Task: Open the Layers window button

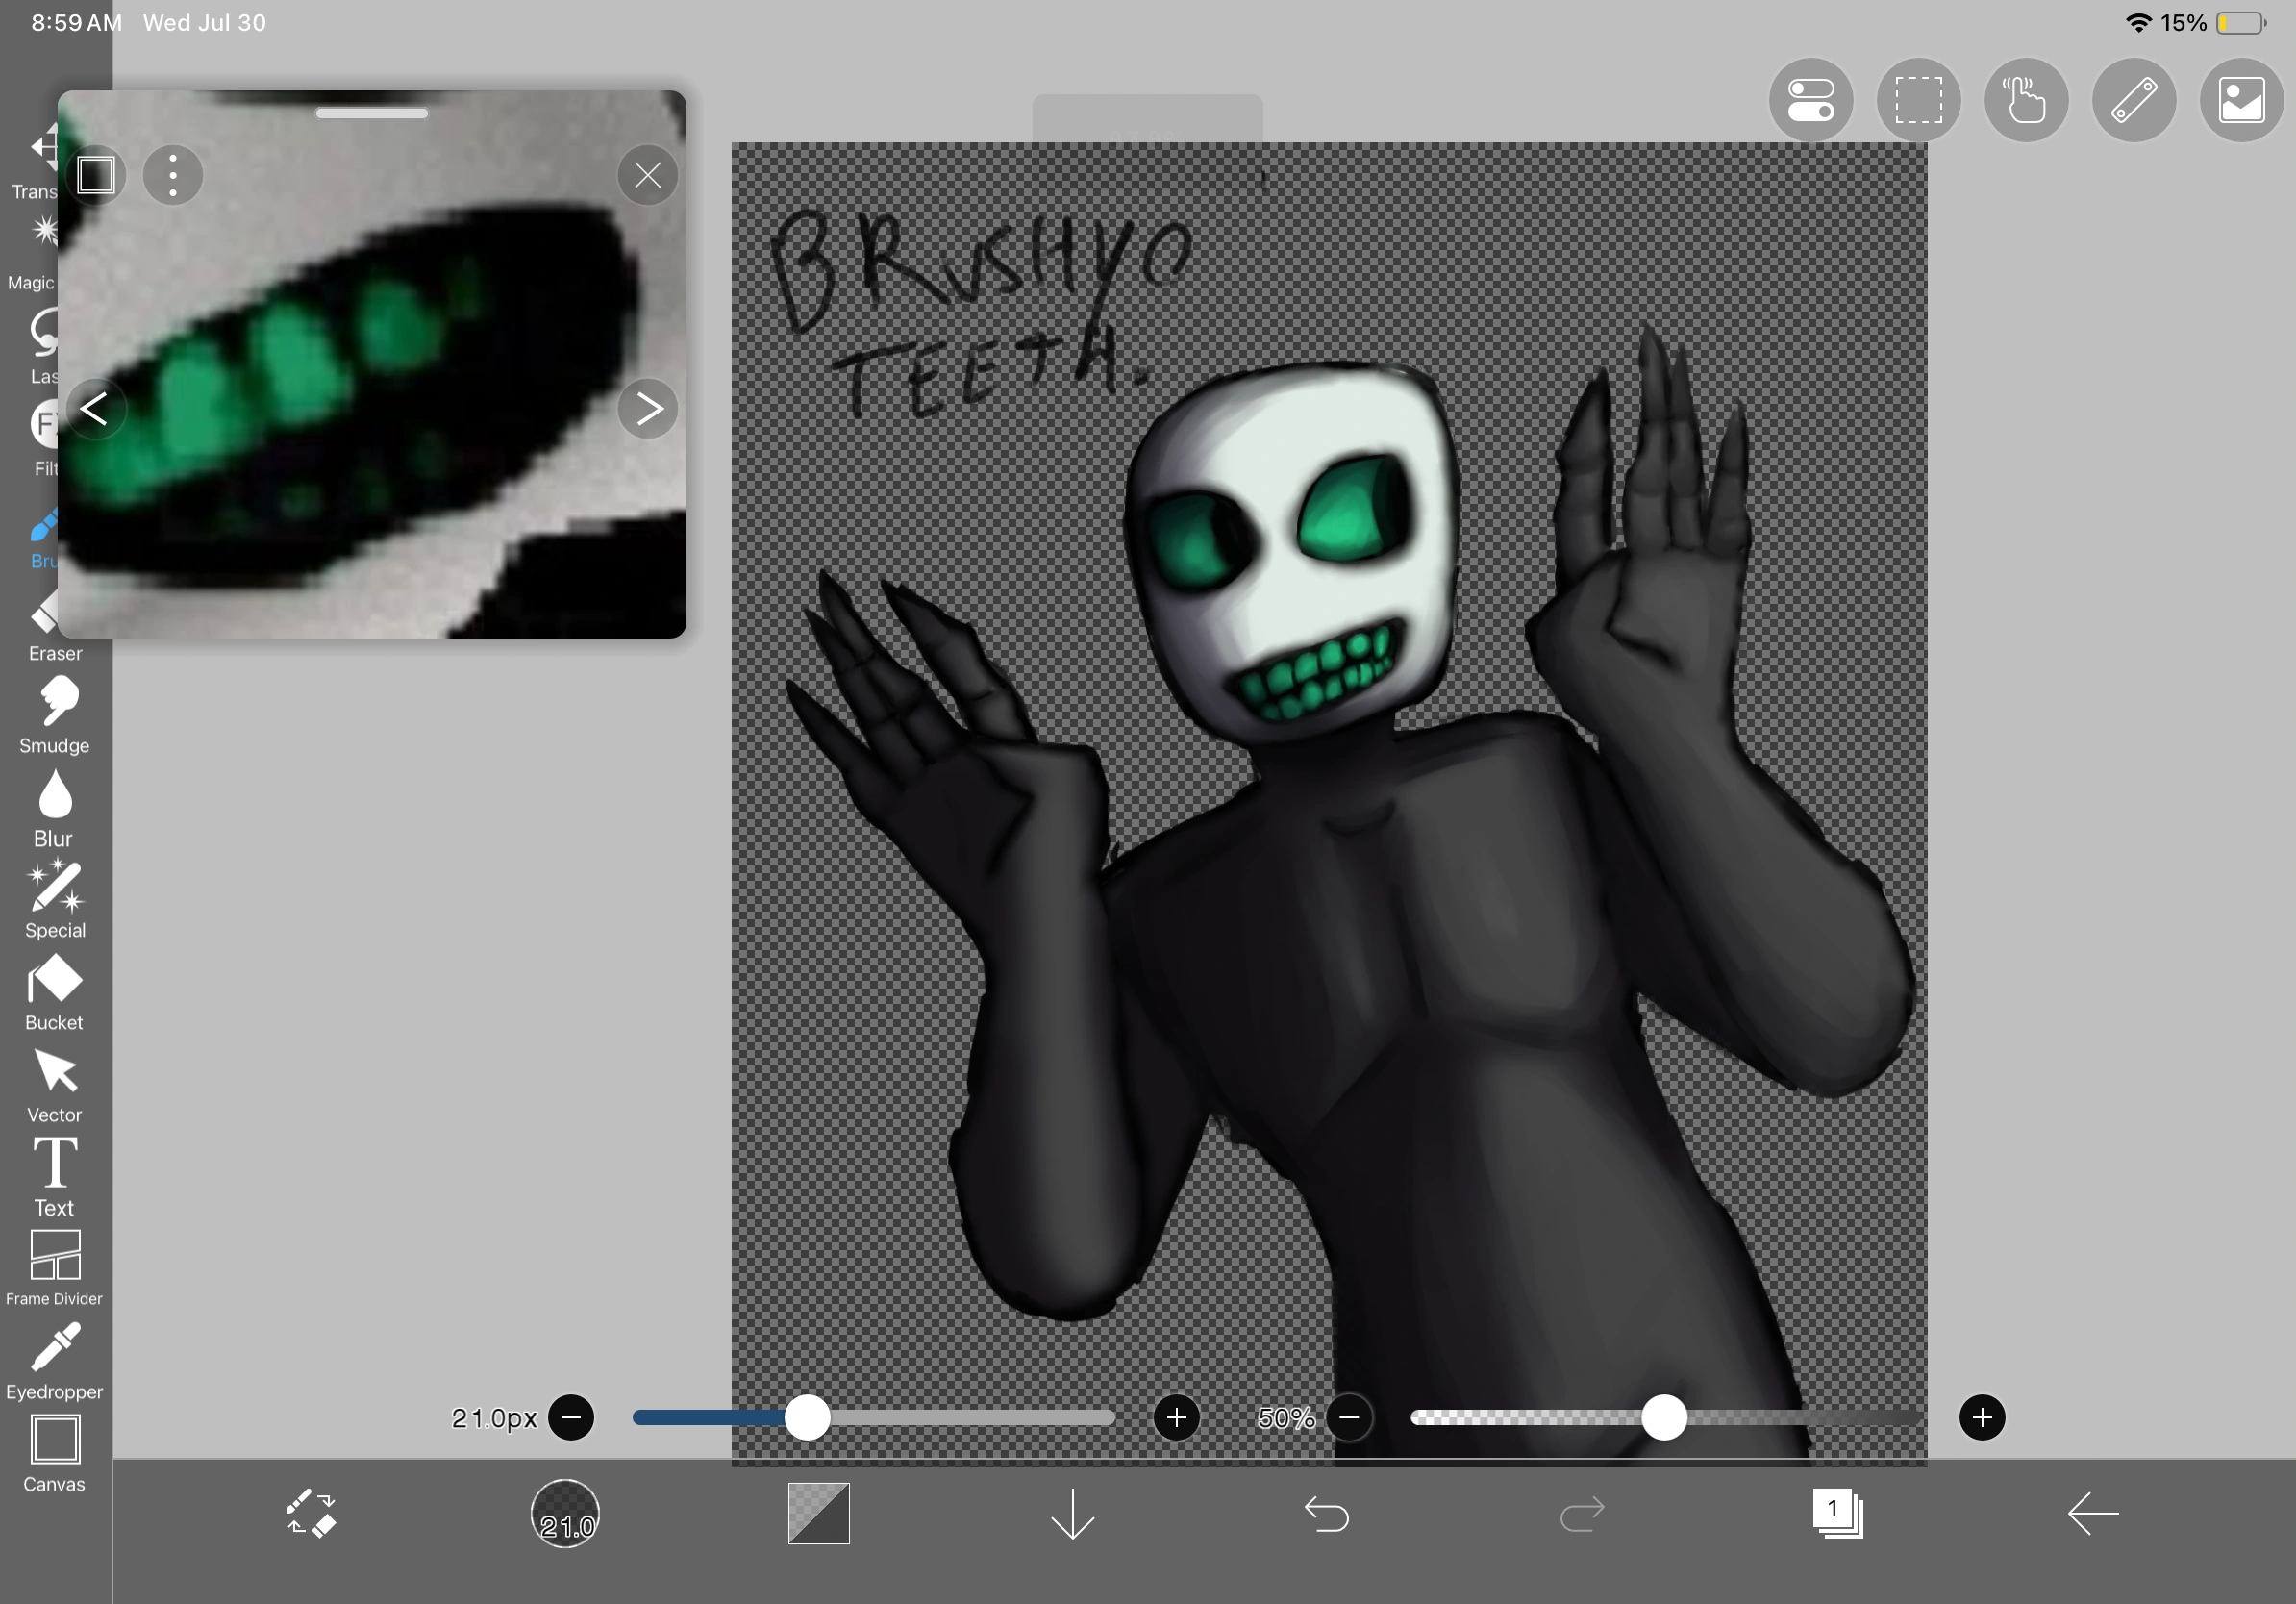Action: (1837, 1514)
